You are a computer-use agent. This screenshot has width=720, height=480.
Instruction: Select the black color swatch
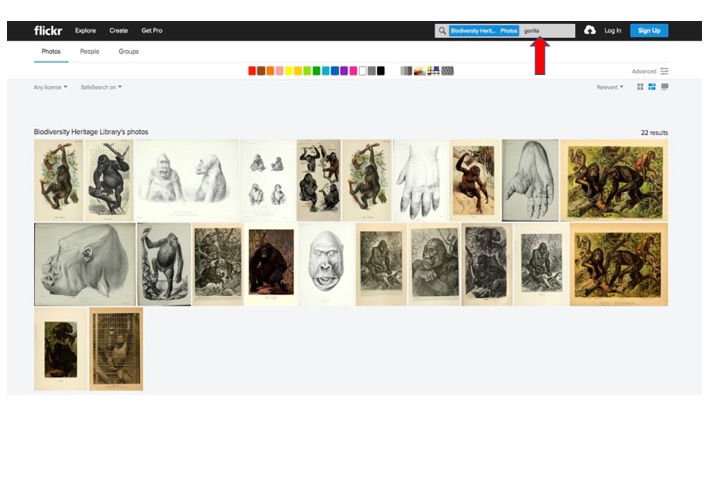(381, 71)
